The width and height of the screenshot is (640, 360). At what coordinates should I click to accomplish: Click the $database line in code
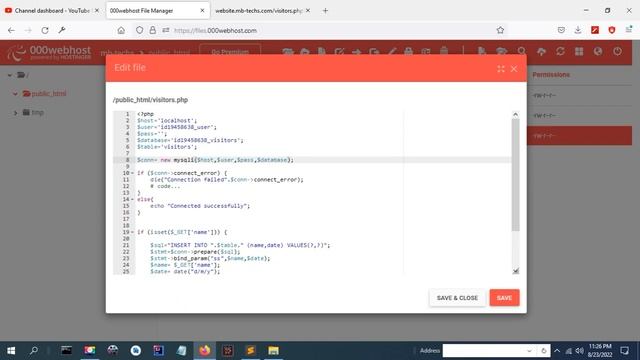(x=190, y=140)
